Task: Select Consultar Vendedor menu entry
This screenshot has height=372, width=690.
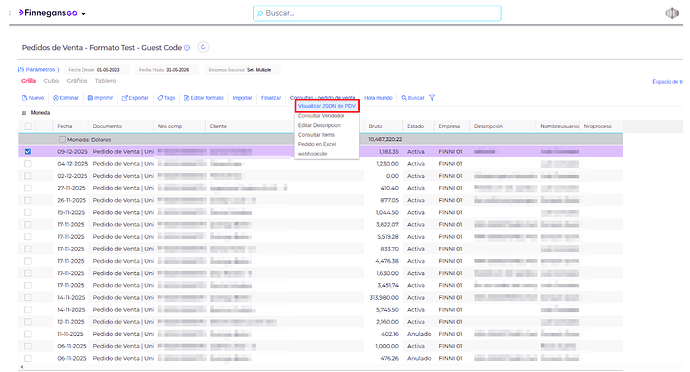Action: click(x=321, y=116)
